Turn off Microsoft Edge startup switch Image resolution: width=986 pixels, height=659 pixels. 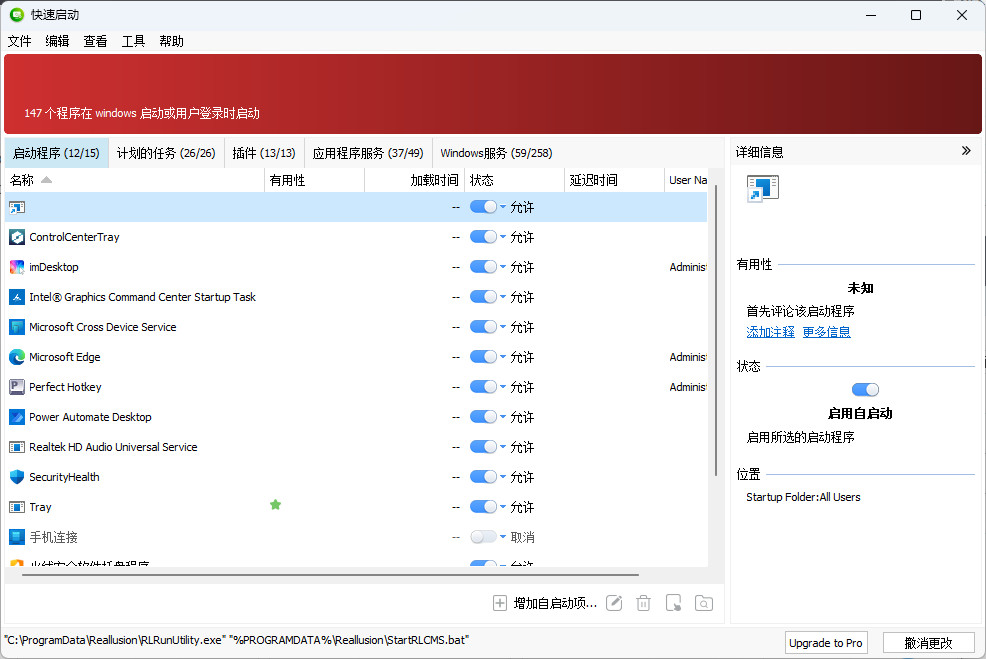pyautogui.click(x=483, y=357)
